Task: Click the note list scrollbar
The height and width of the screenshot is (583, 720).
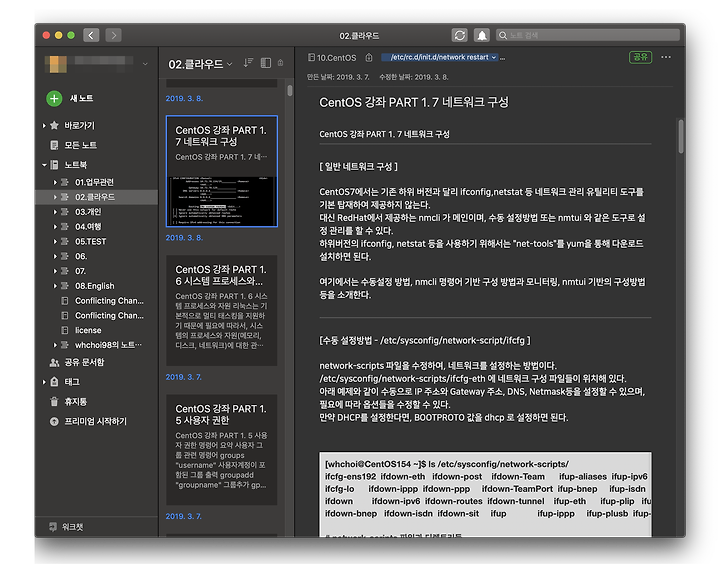Action: point(290,90)
